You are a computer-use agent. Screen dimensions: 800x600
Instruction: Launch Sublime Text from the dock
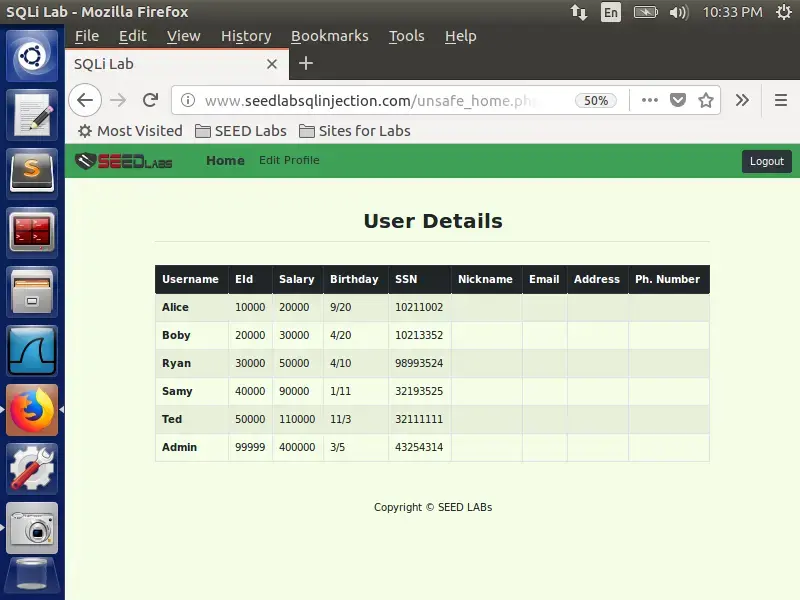tap(32, 173)
